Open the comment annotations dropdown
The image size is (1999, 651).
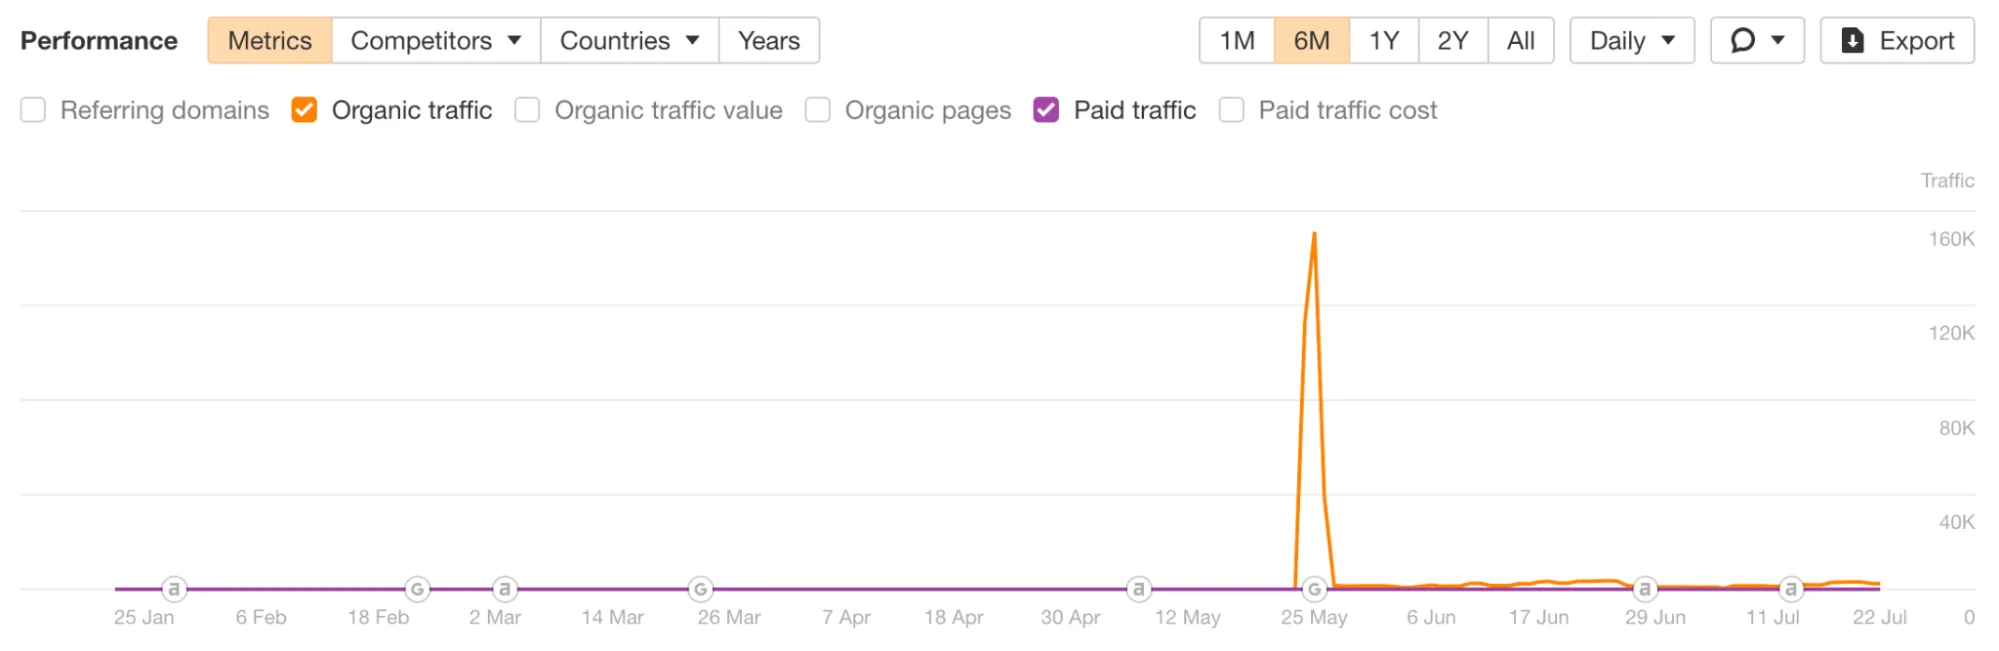(1756, 40)
